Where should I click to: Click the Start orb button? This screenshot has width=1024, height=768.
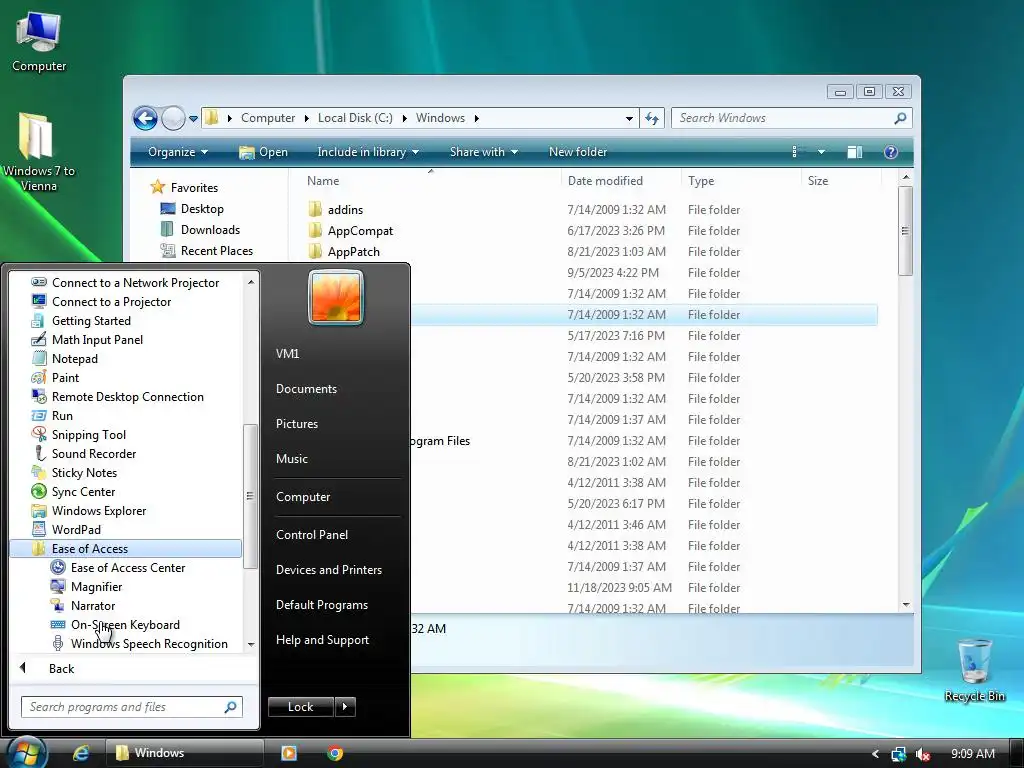[x=25, y=752]
